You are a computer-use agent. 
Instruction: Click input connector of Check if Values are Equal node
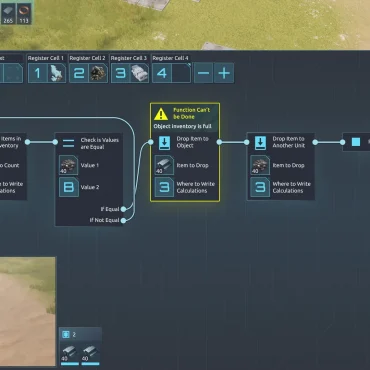55,142
